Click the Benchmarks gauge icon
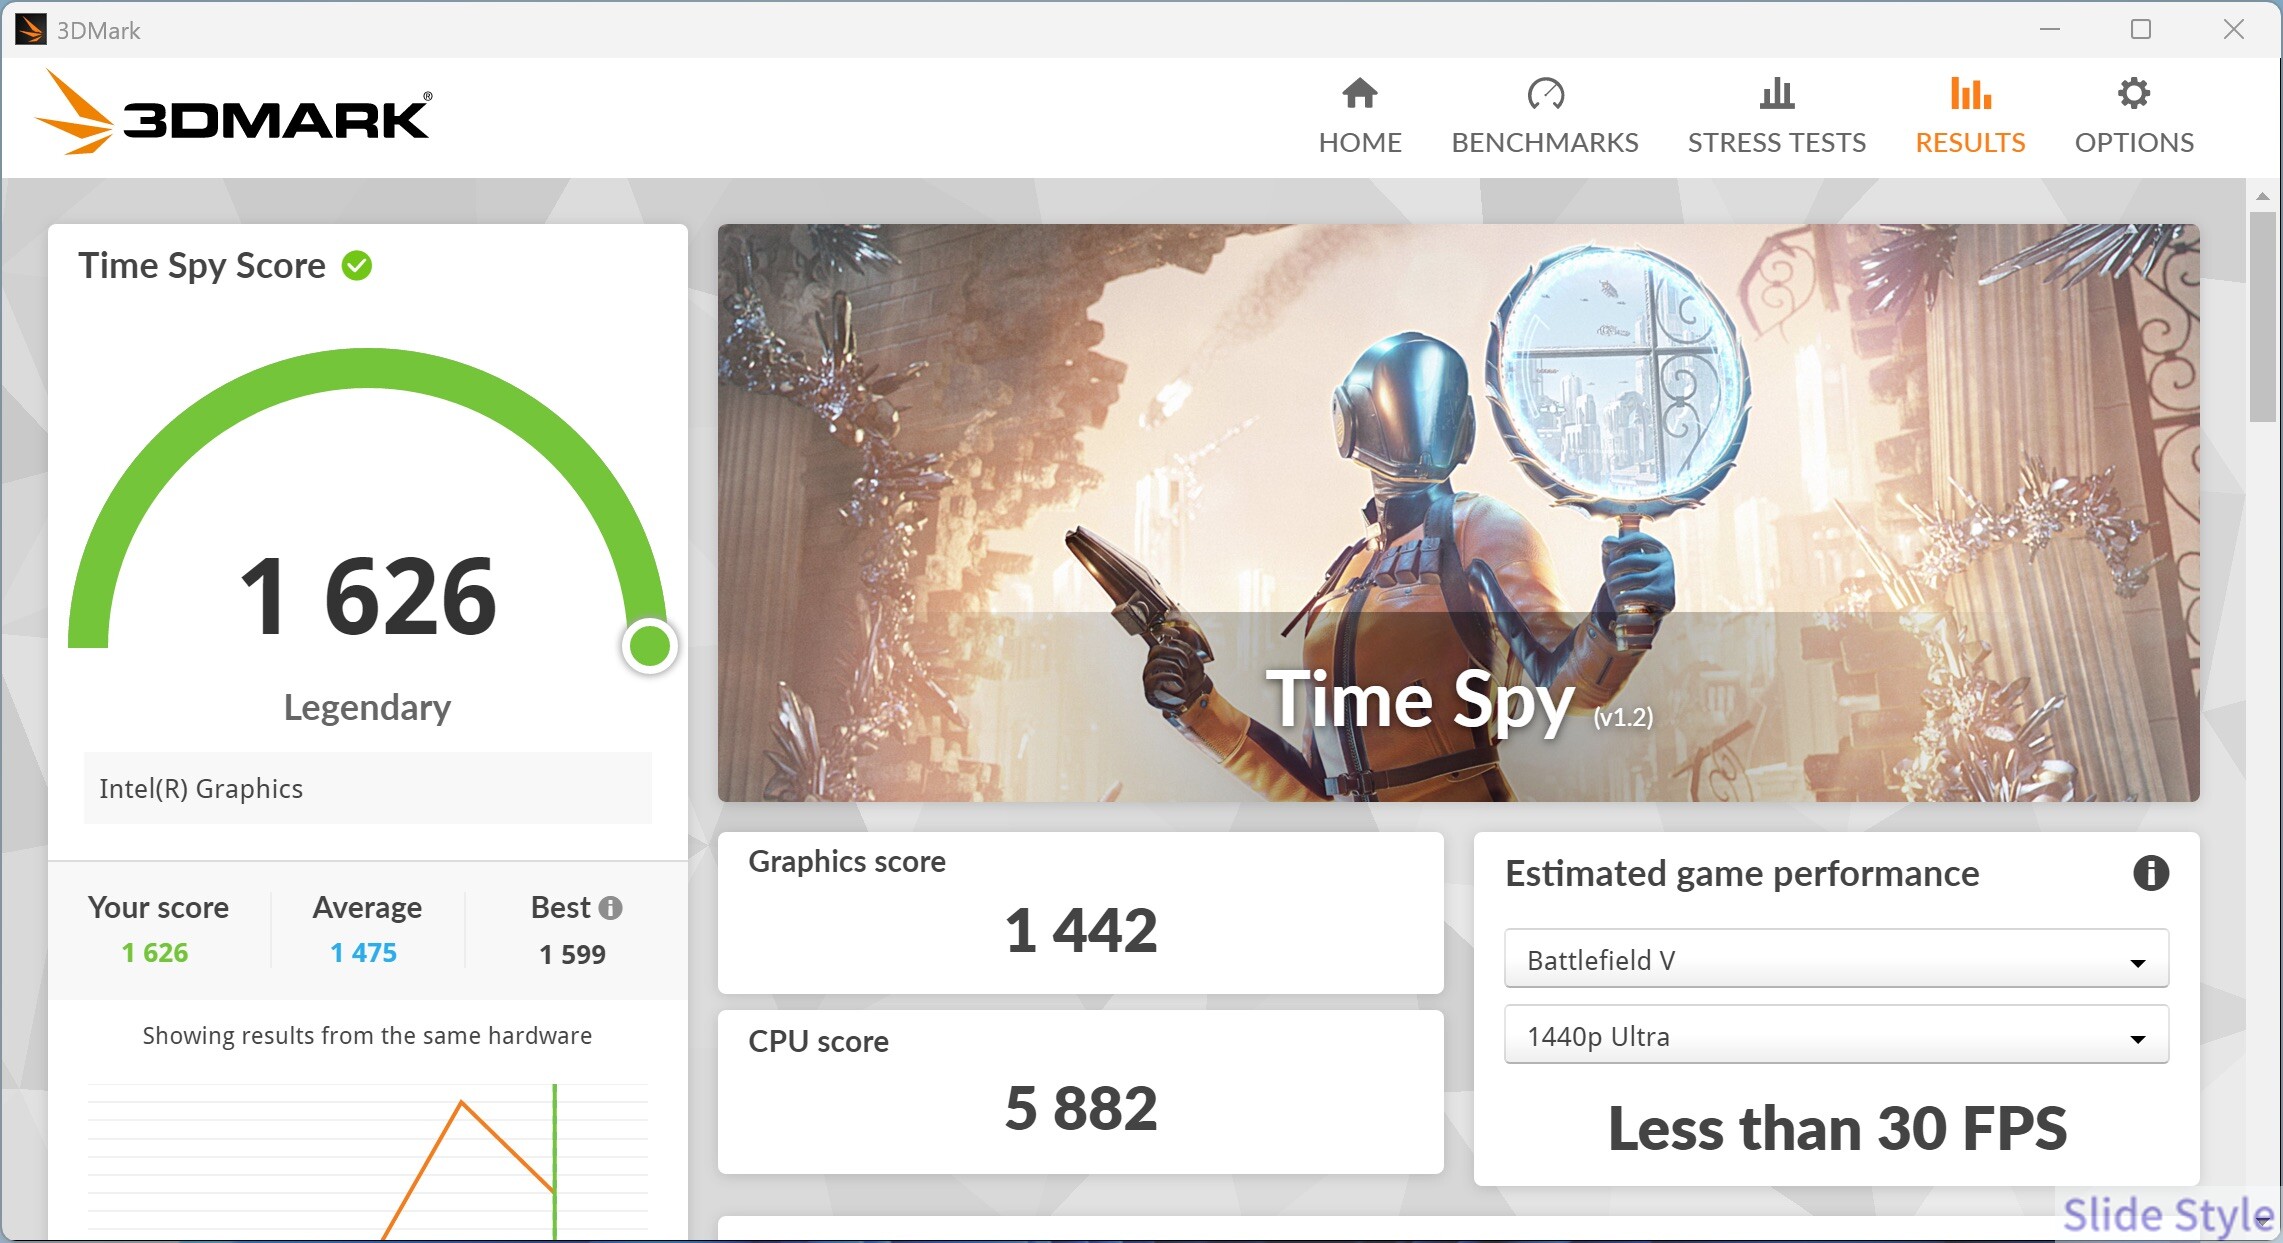2283x1243 pixels. (1545, 94)
